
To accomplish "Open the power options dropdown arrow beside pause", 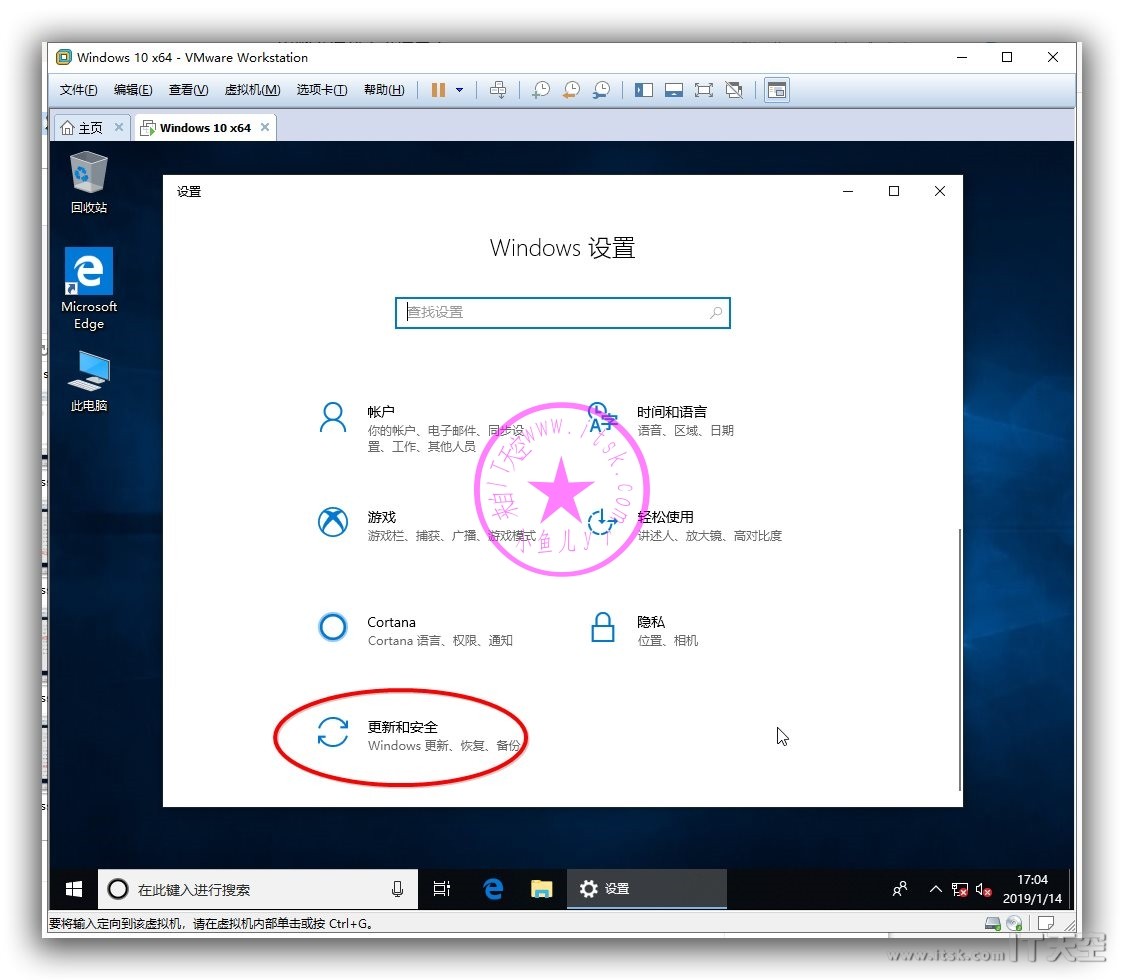I will point(459,90).
